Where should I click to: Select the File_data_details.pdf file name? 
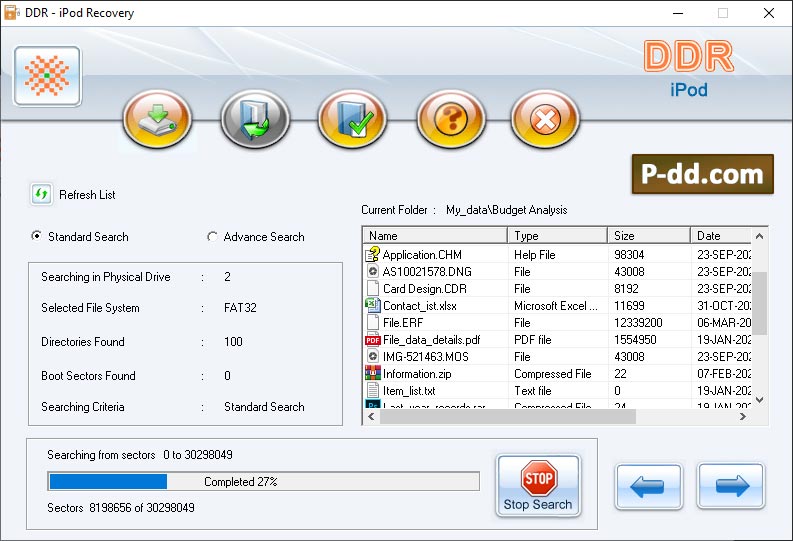coord(432,340)
